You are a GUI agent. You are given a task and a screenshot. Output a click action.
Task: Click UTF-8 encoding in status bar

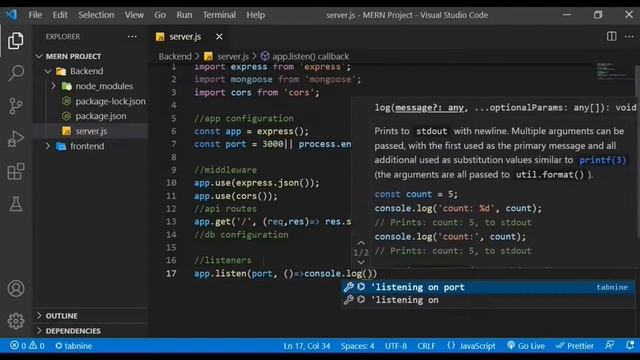point(396,346)
